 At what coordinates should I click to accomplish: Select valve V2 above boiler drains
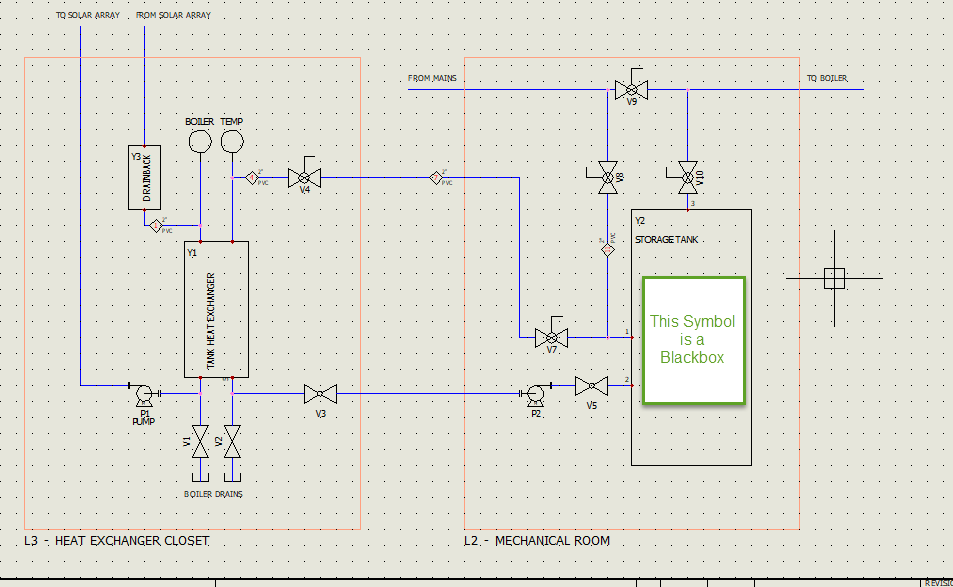pos(232,442)
